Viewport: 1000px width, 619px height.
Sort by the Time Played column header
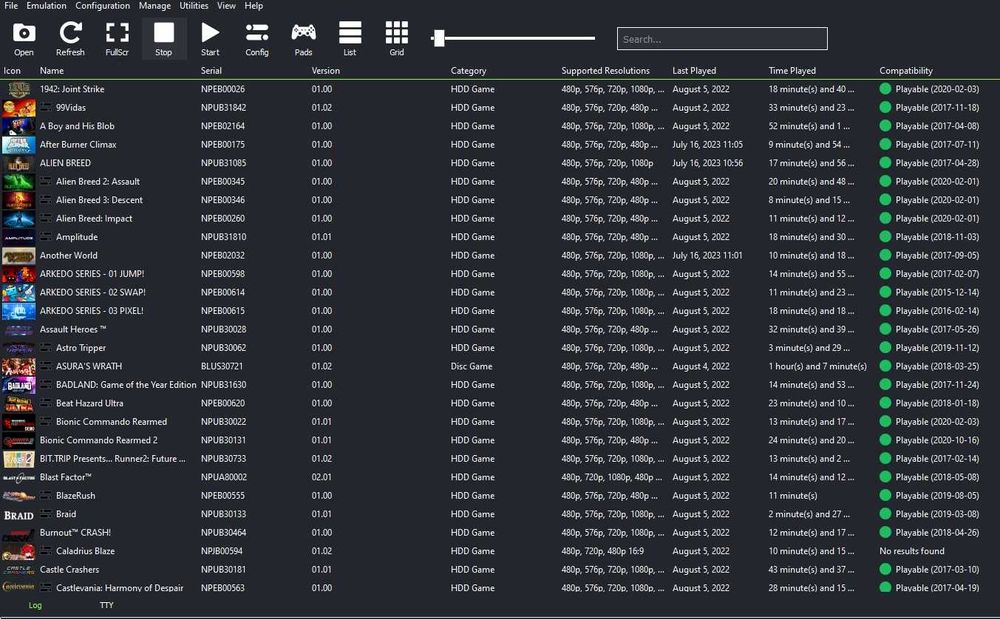point(792,71)
